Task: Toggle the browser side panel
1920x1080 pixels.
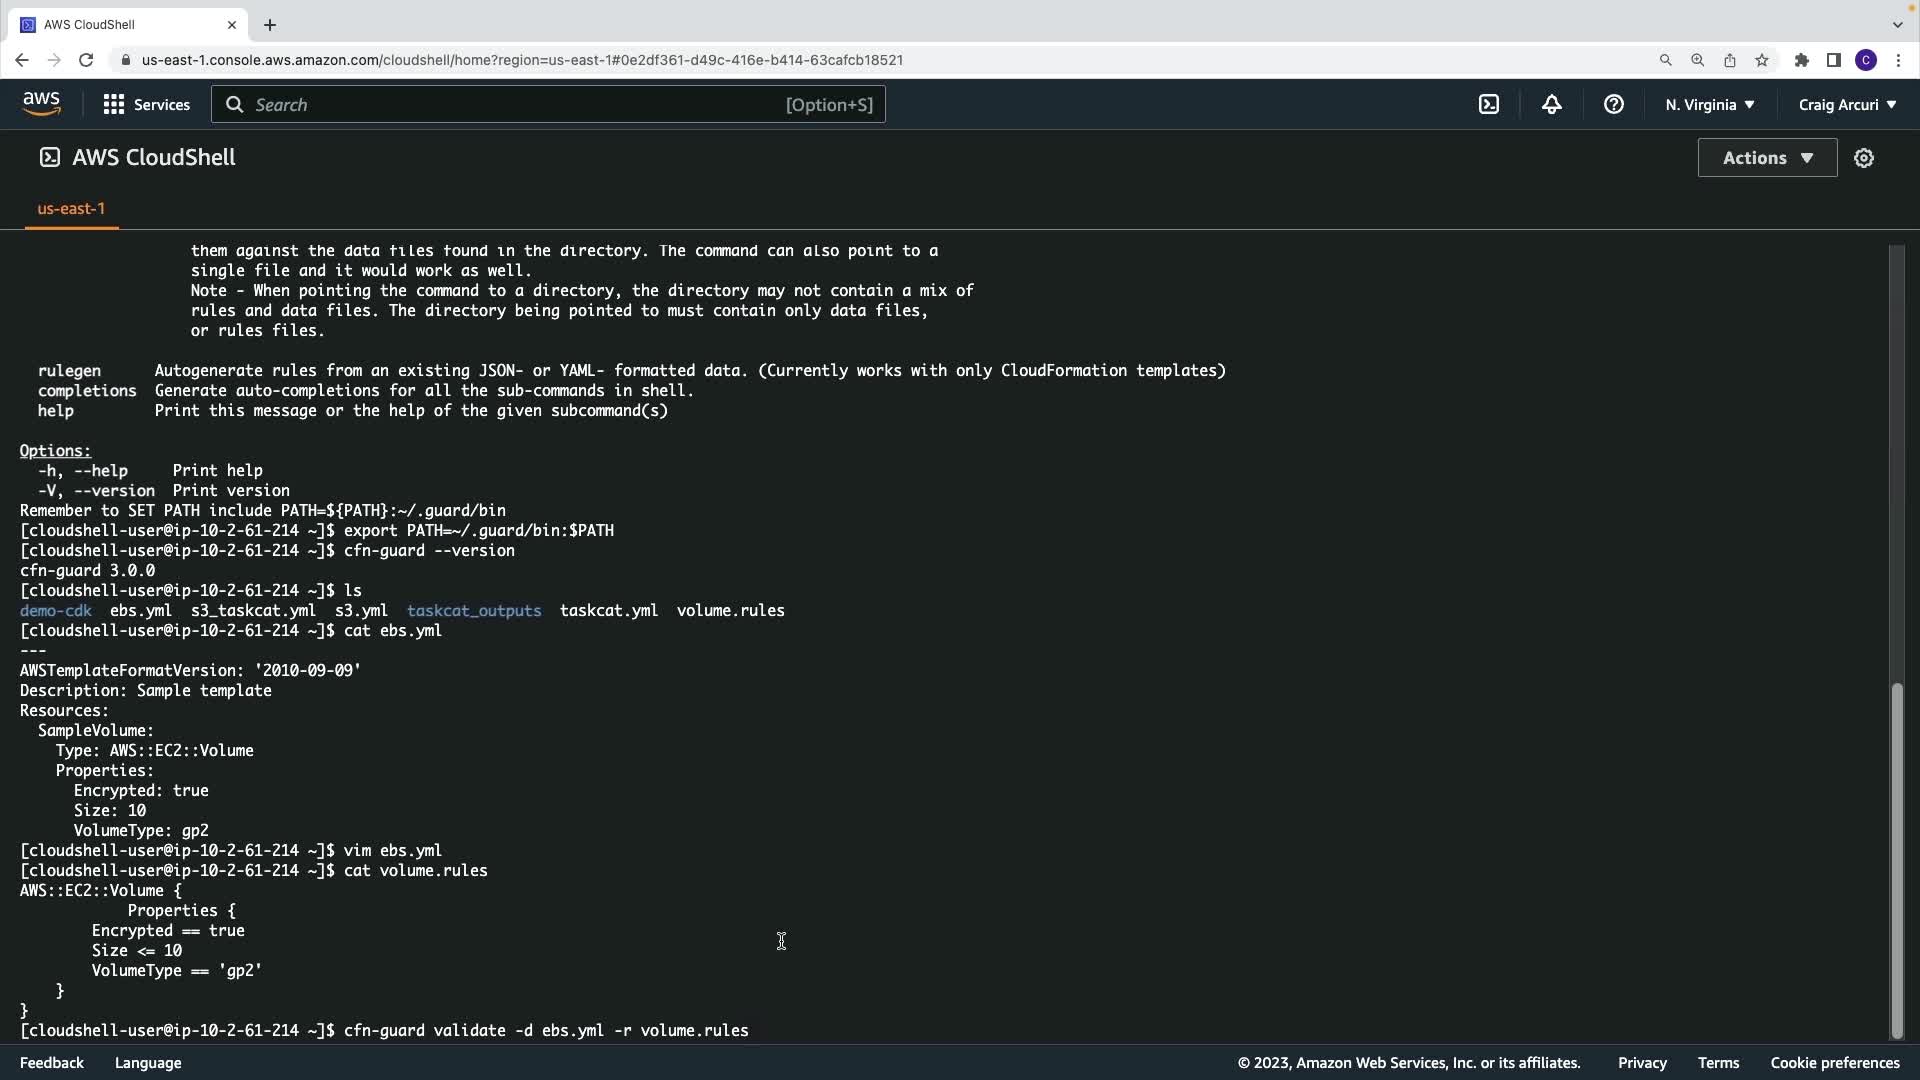Action: click(x=1833, y=60)
